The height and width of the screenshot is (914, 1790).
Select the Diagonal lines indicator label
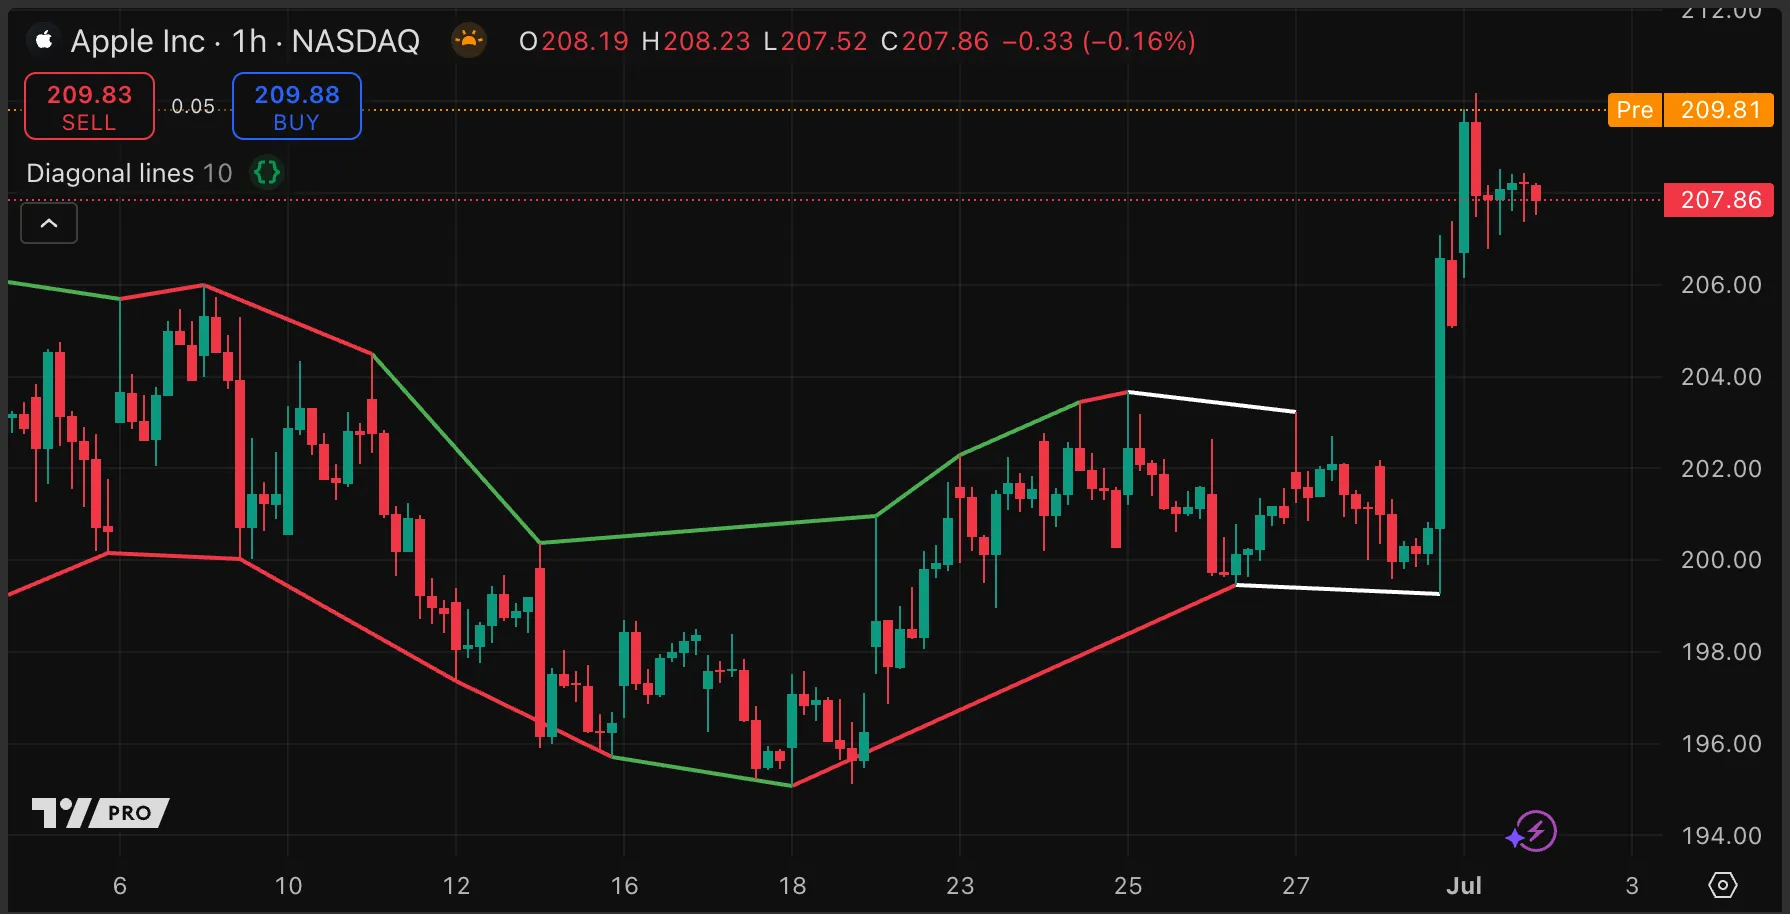click(x=110, y=173)
